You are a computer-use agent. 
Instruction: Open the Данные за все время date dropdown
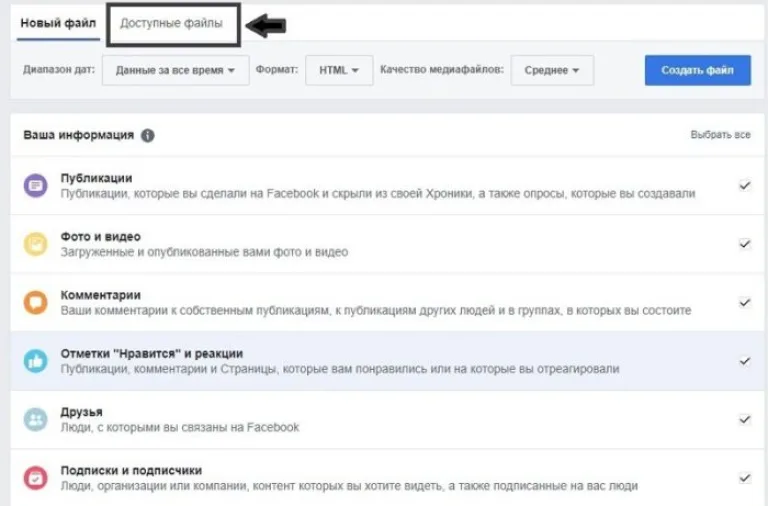175,70
